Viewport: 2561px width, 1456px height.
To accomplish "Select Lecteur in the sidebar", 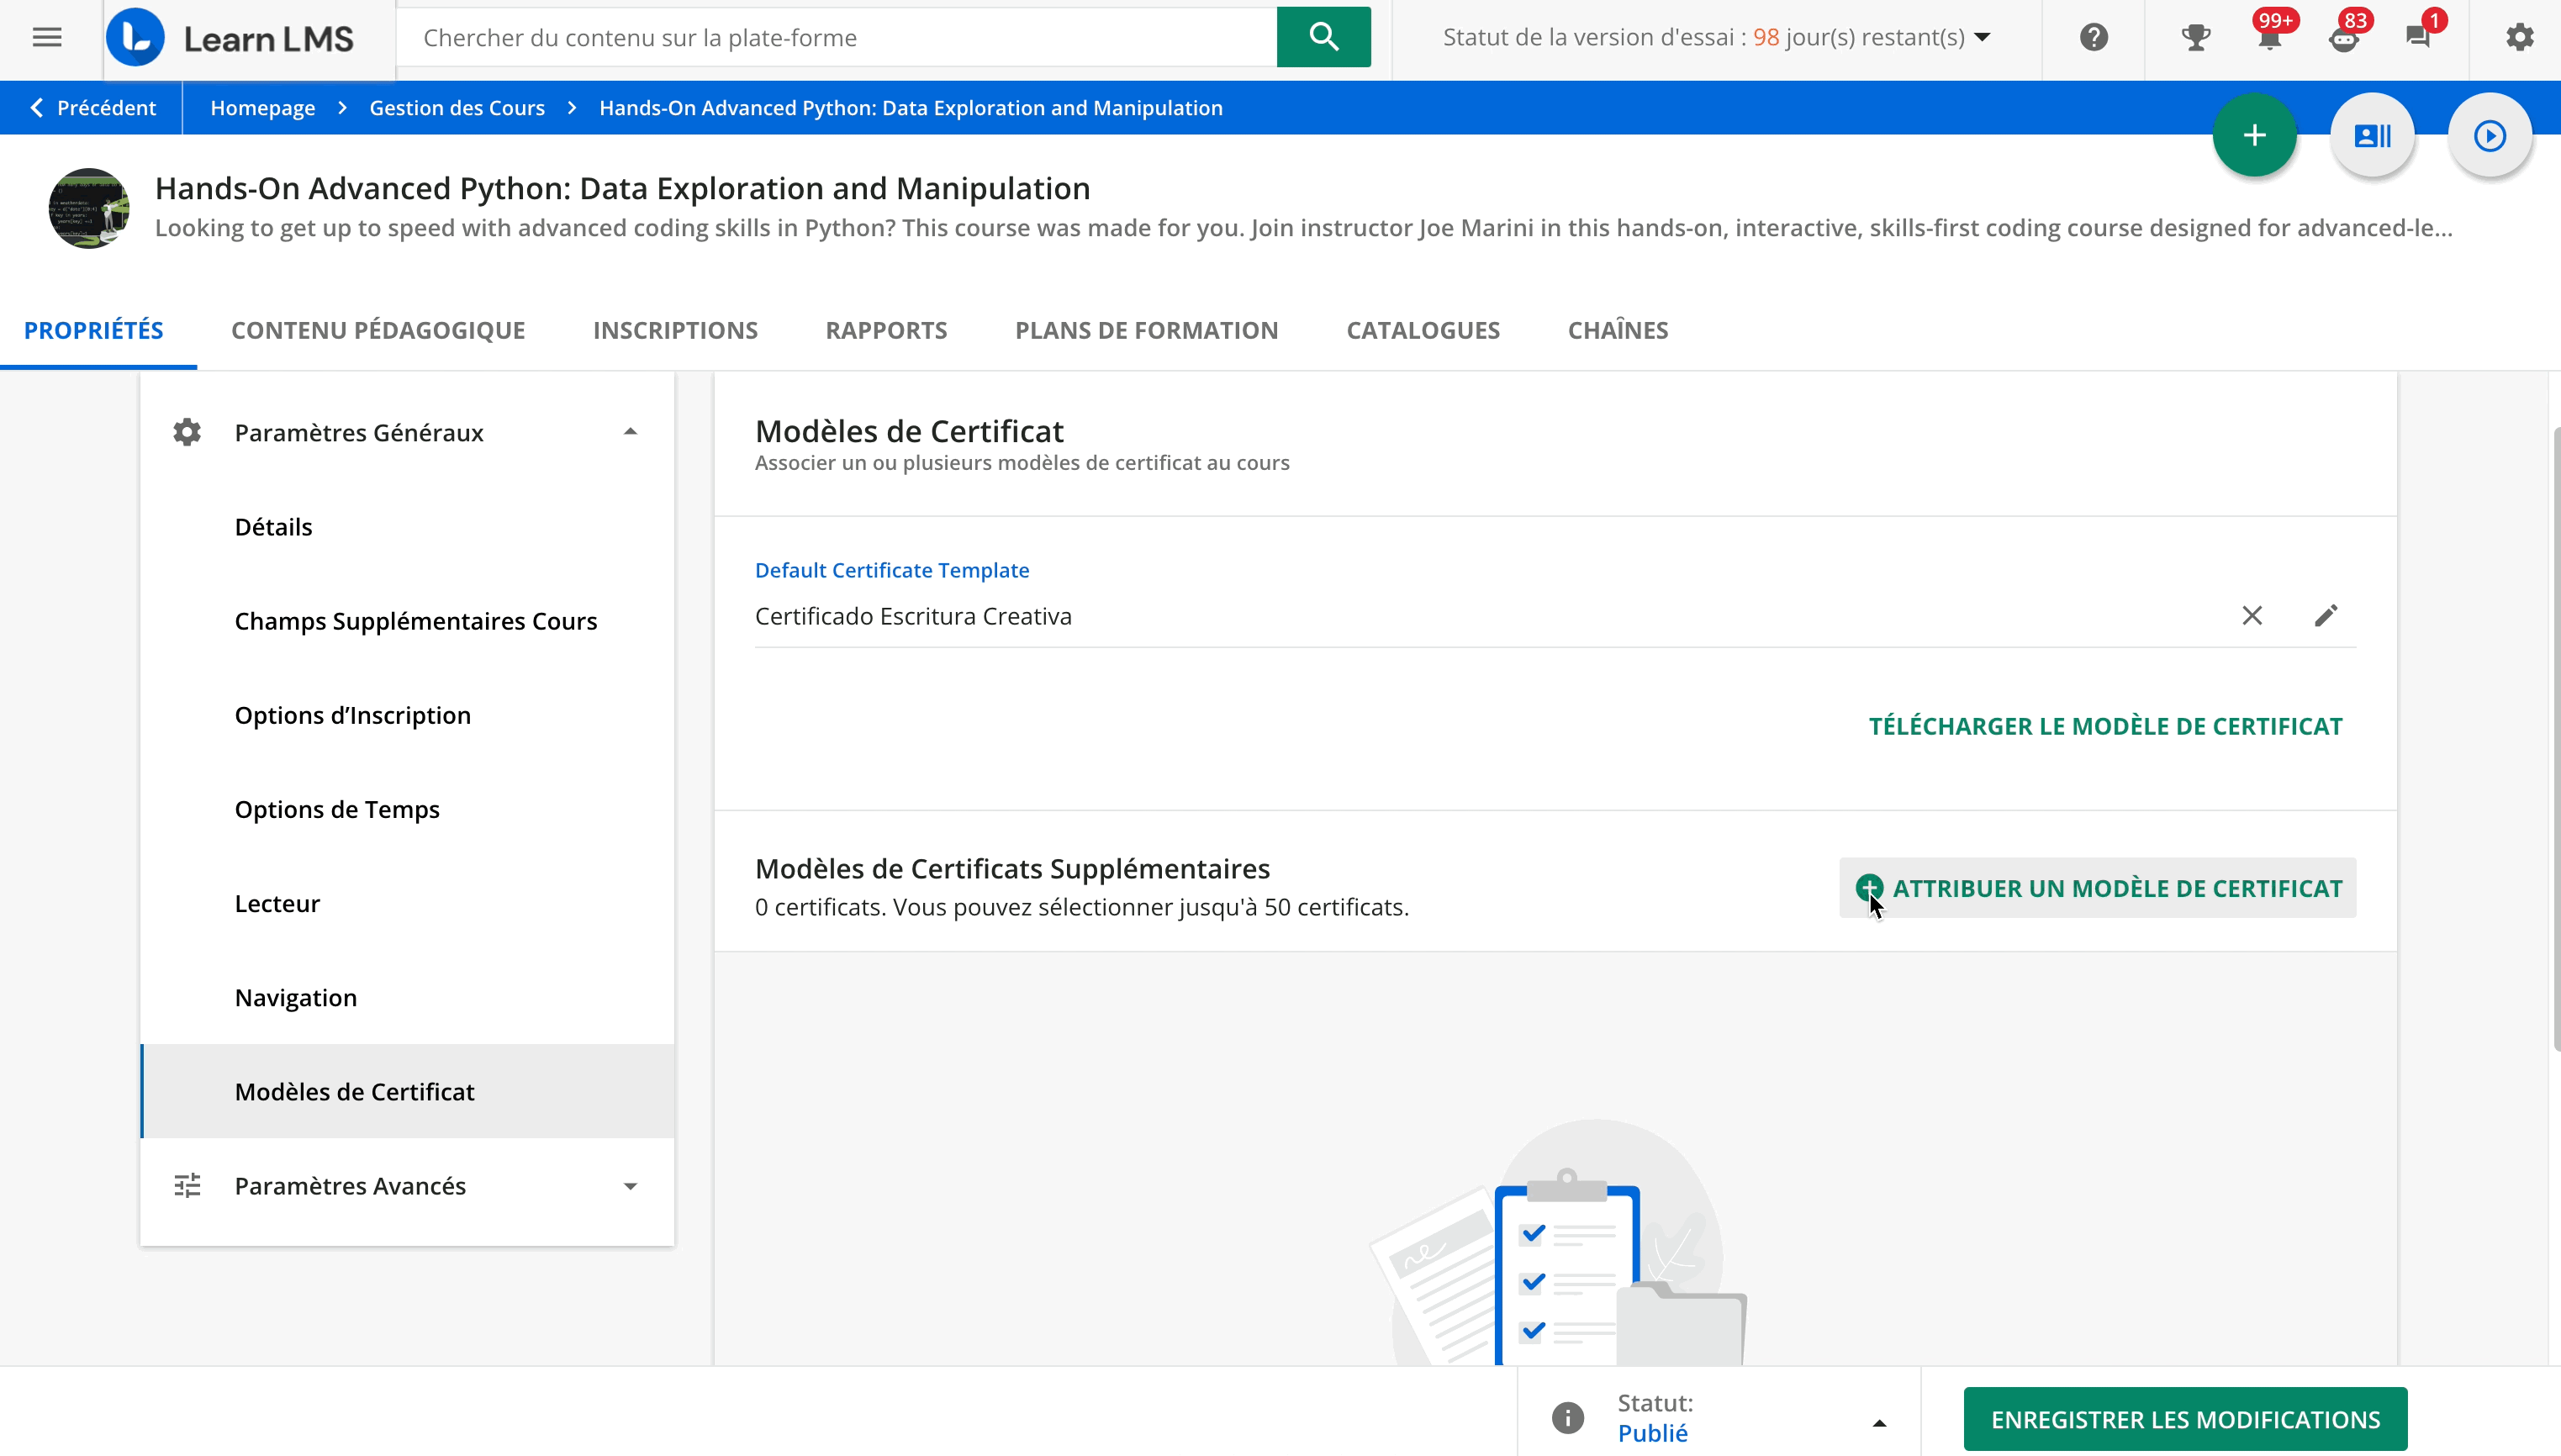I will pos(408,904).
